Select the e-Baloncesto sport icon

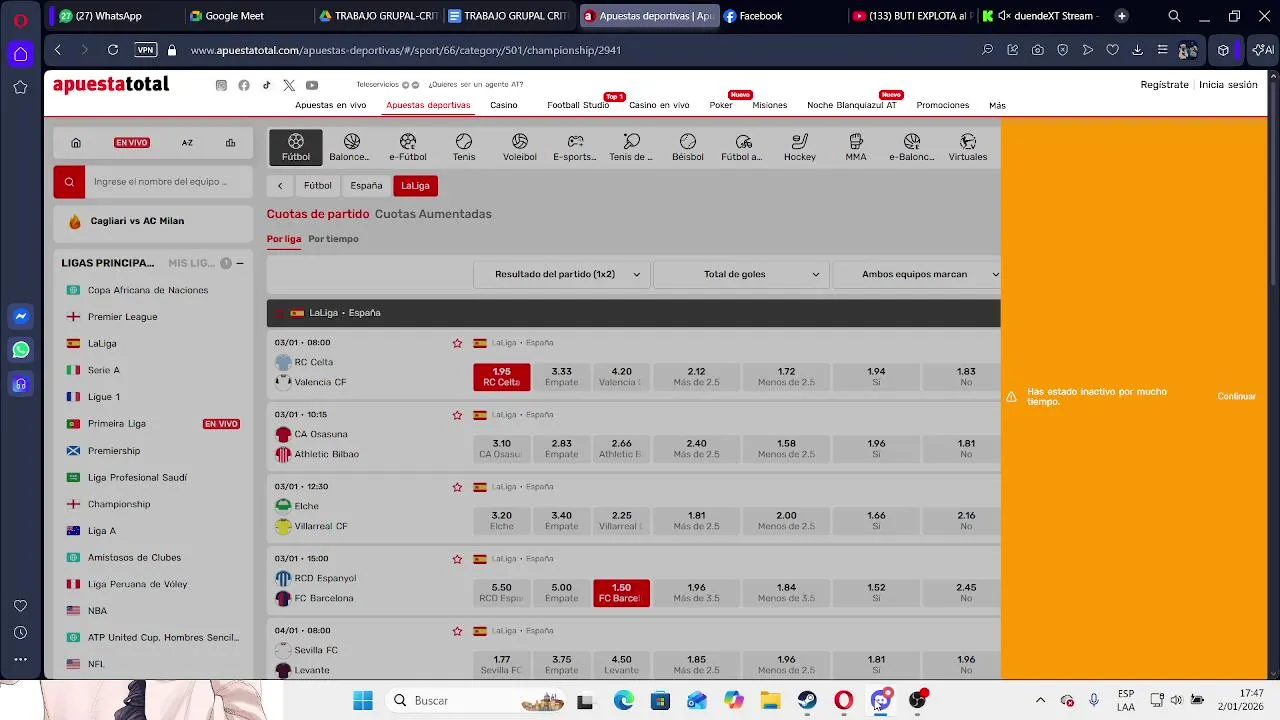[x=911, y=147]
